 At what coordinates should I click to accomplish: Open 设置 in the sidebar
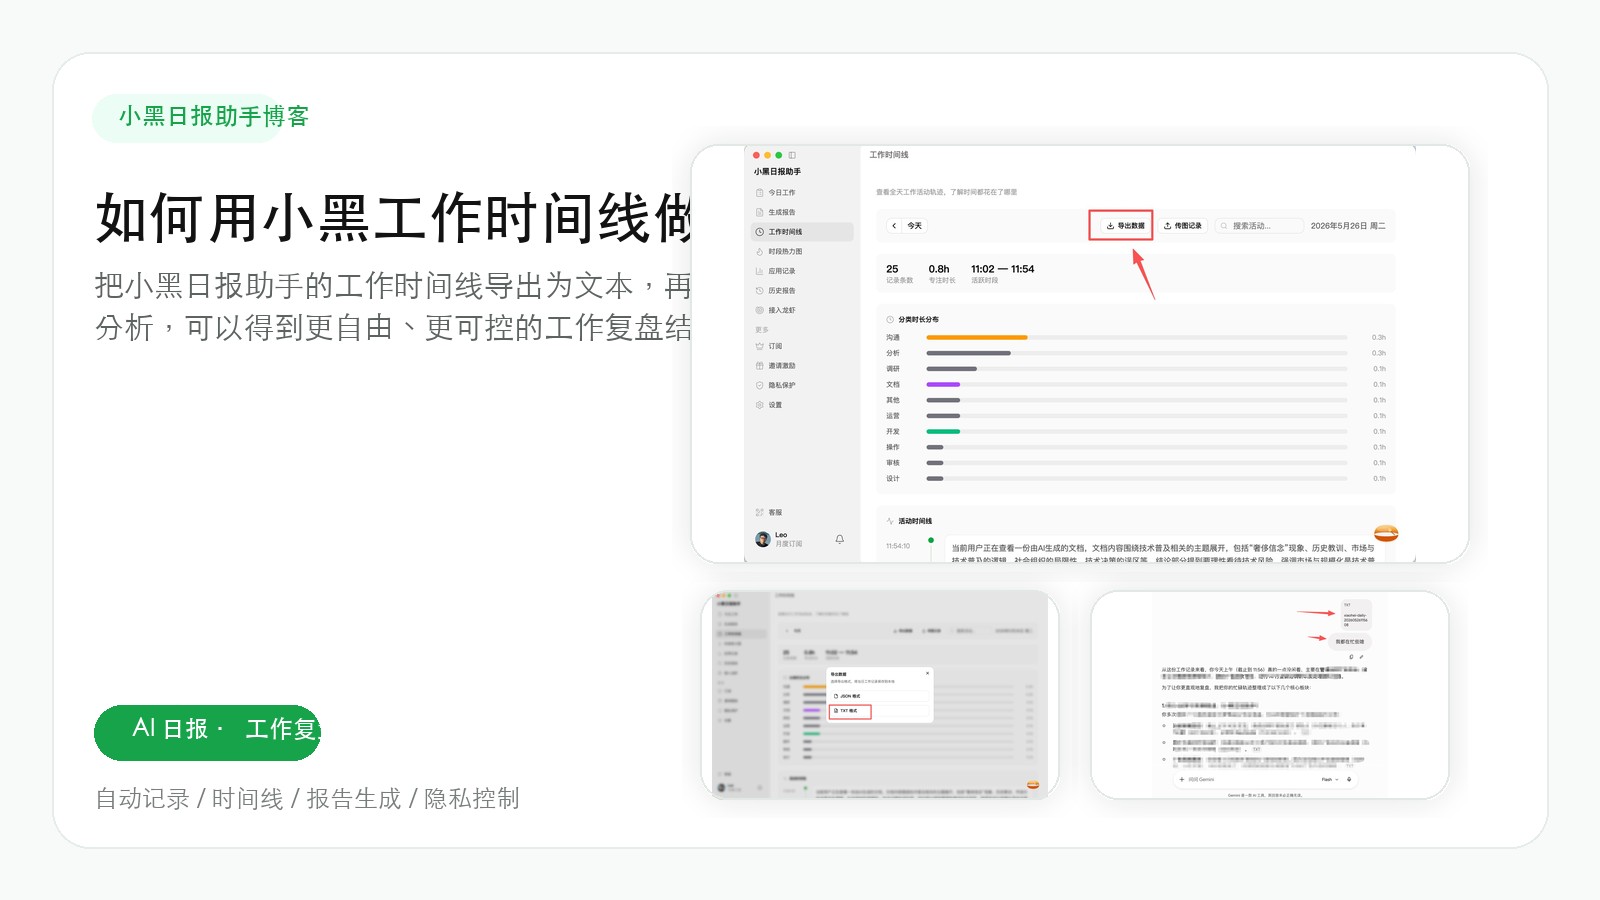click(802, 405)
